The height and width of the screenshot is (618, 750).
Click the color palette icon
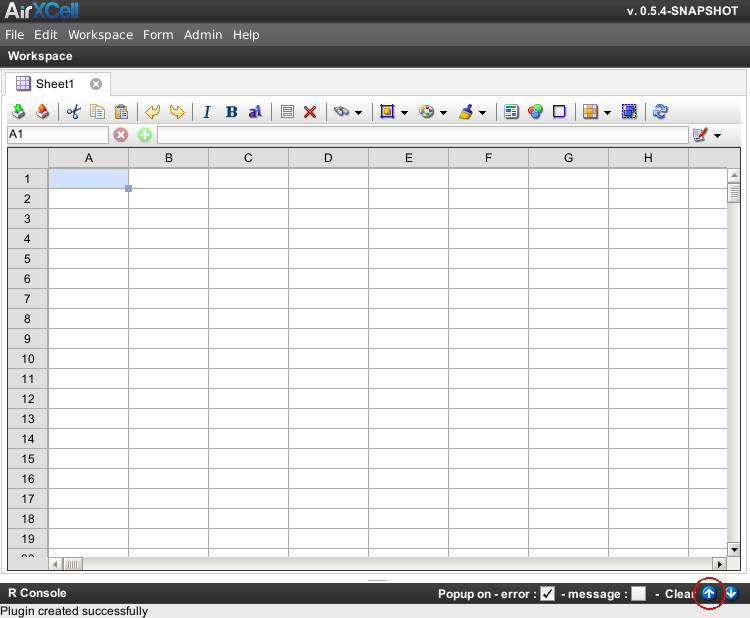point(426,112)
